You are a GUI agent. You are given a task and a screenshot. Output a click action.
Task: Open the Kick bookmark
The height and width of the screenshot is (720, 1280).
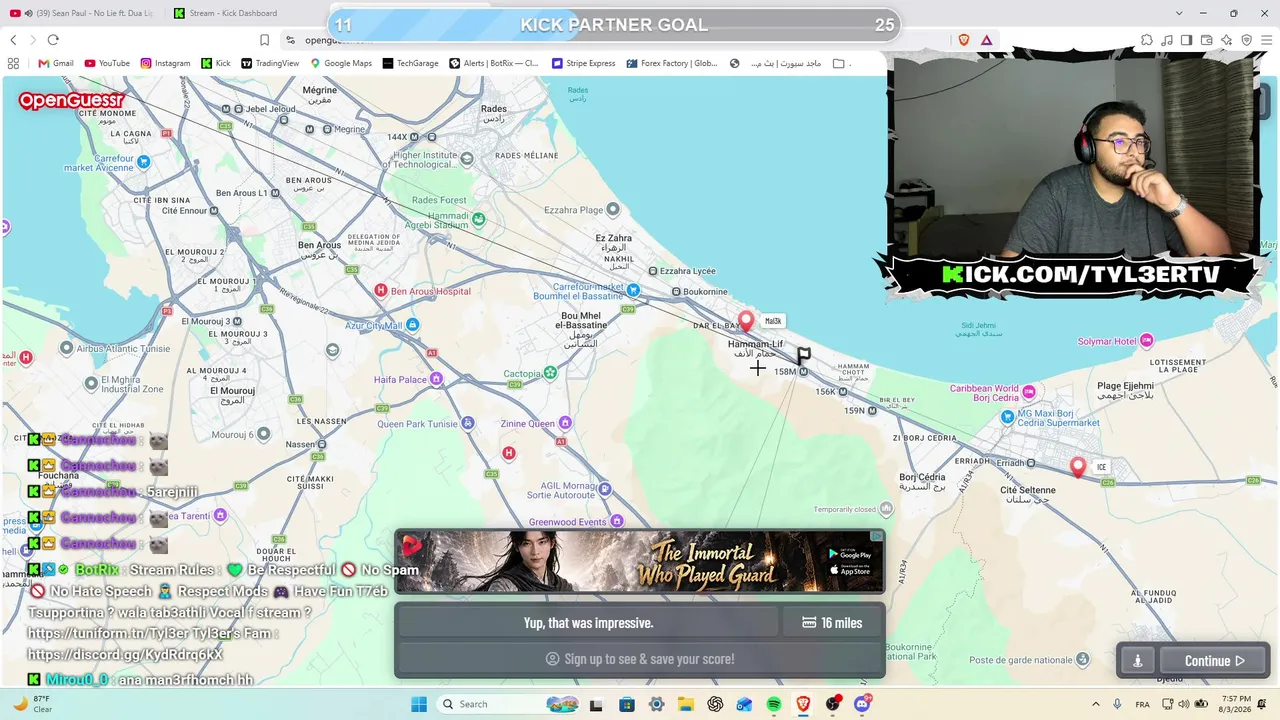(215, 63)
